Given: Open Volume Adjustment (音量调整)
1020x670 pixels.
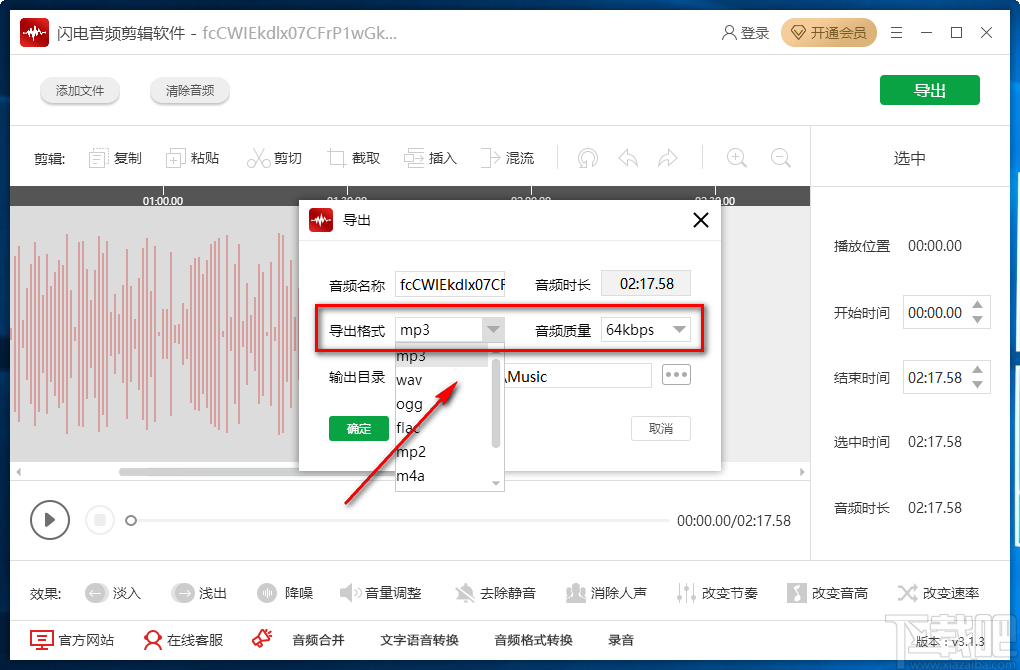Looking at the screenshot, I should coord(381,593).
